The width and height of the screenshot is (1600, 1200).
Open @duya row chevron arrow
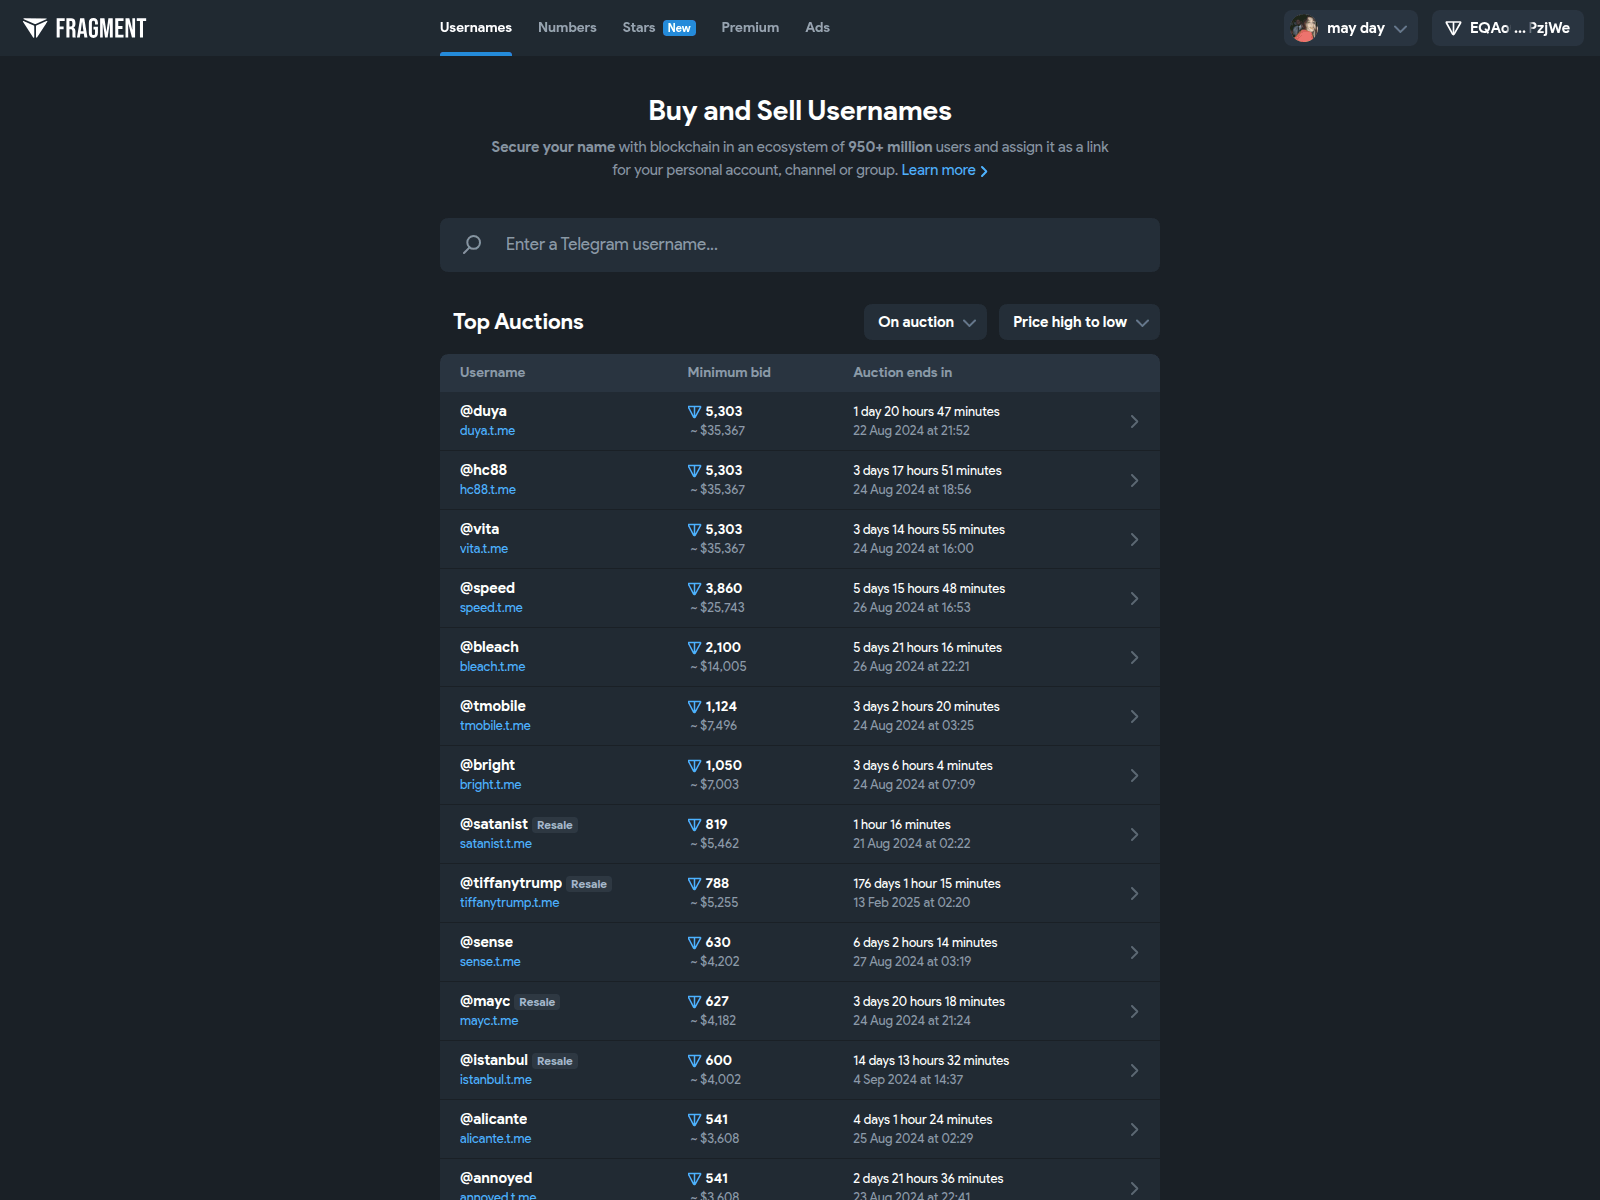pos(1134,421)
